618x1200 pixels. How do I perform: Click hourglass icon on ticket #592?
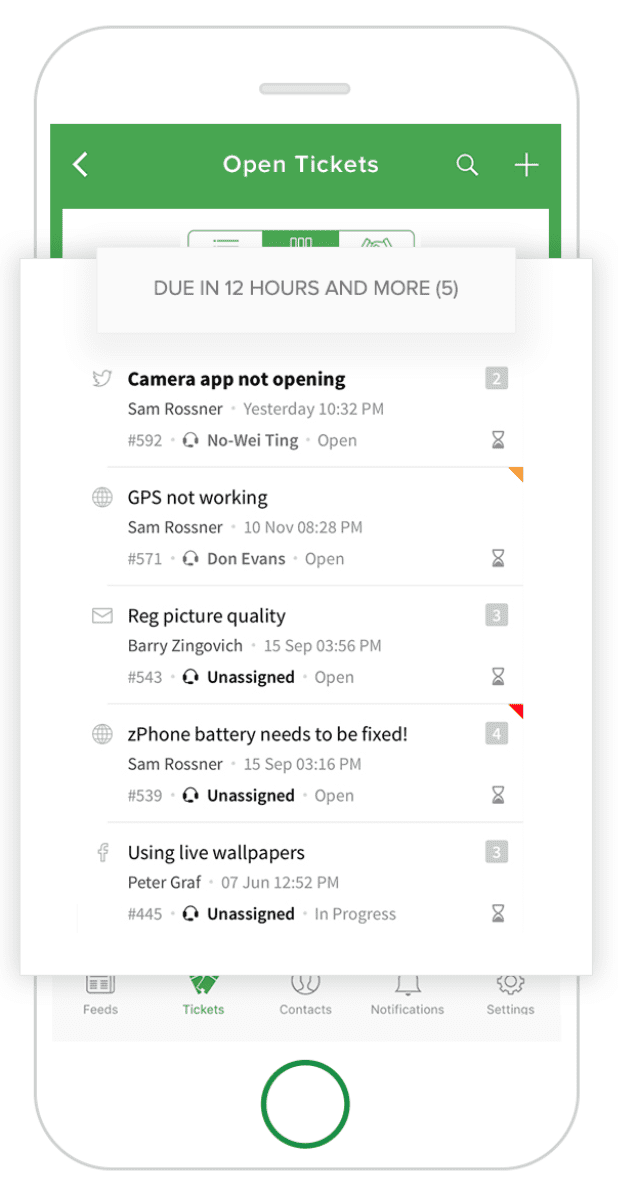click(498, 440)
